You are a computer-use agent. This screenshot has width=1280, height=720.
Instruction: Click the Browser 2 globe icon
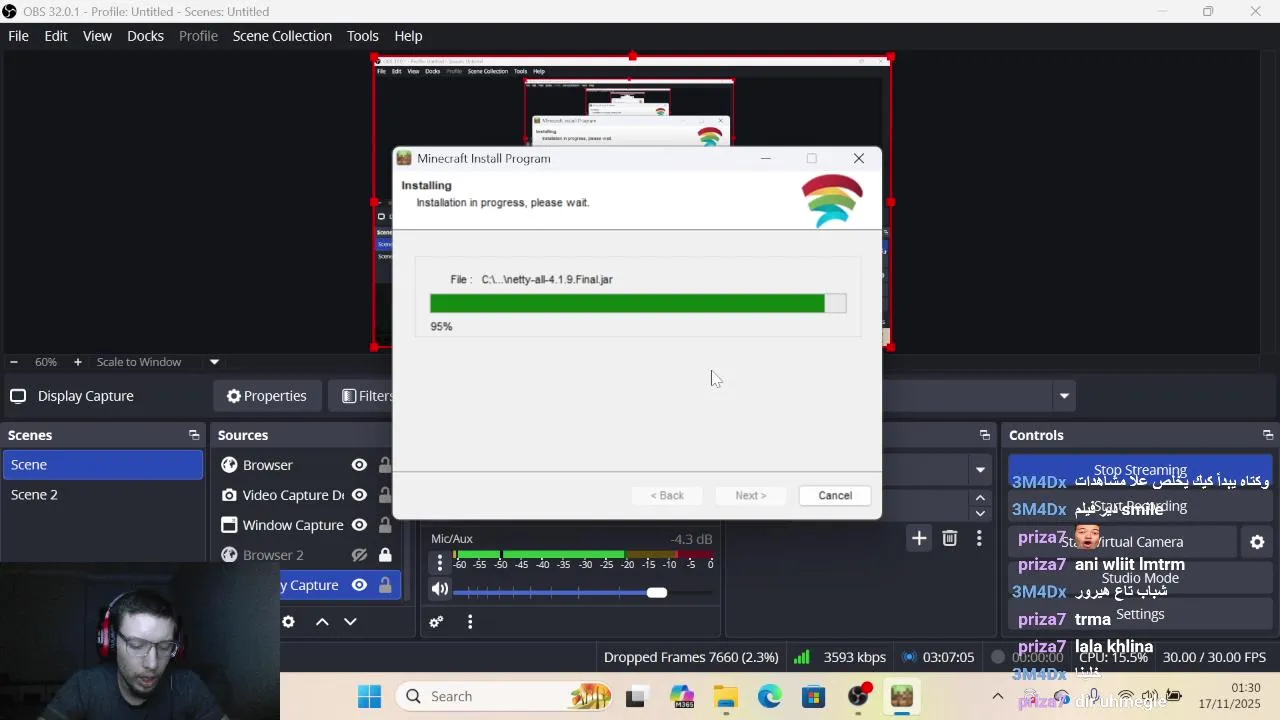[x=229, y=555]
